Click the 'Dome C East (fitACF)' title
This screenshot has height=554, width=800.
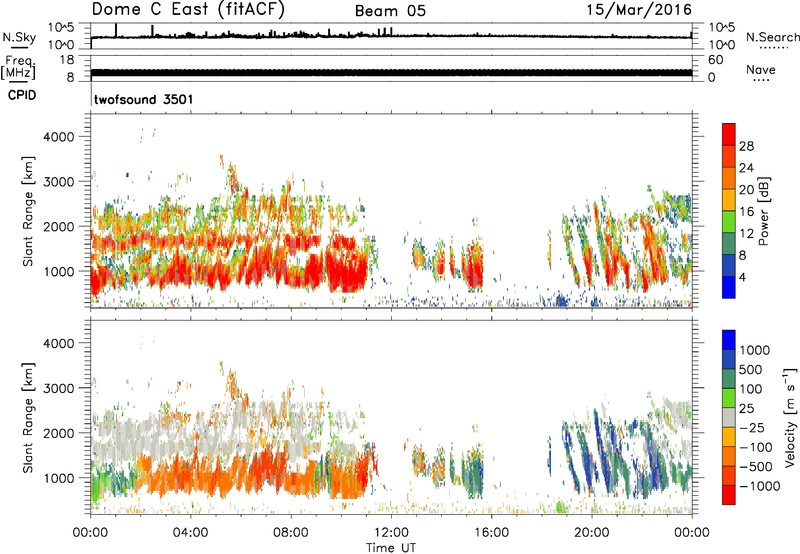[x=188, y=9]
